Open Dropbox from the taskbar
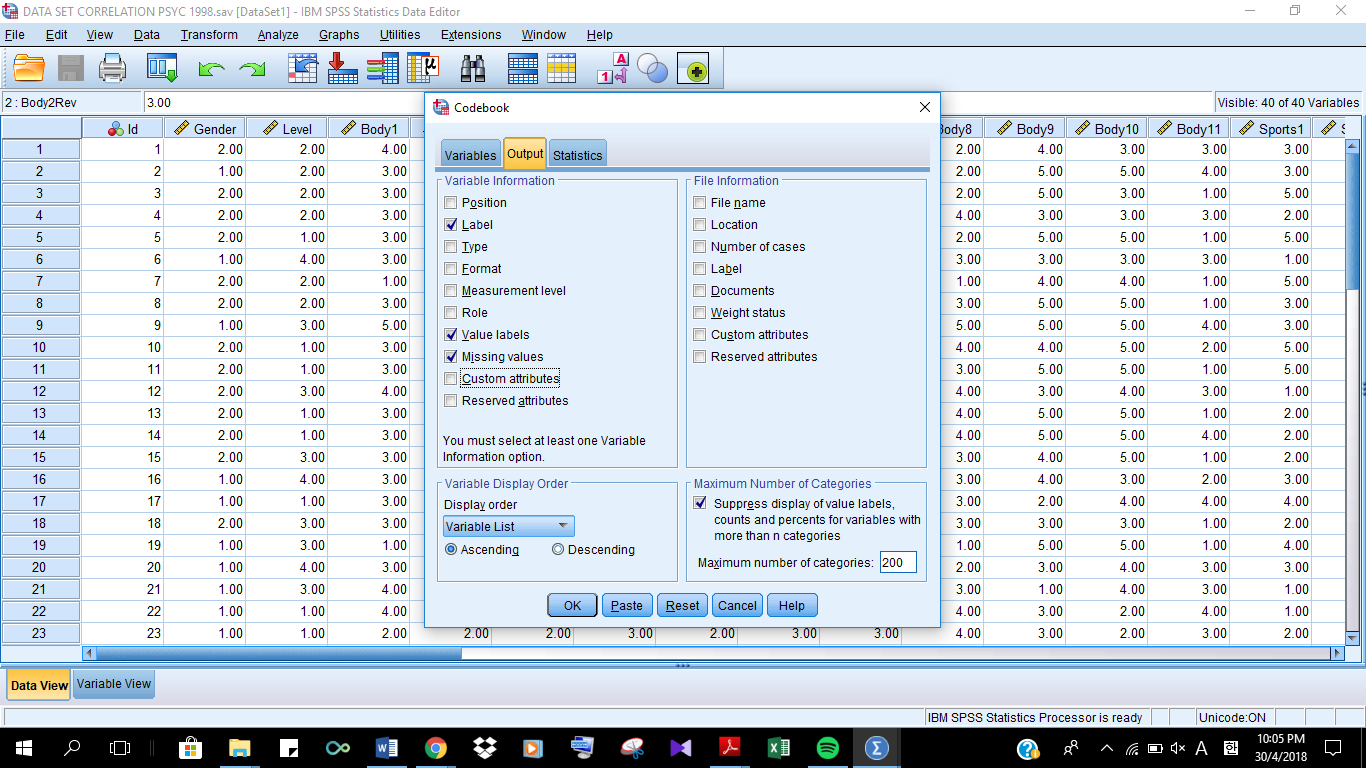The image size is (1366, 768). (x=484, y=747)
